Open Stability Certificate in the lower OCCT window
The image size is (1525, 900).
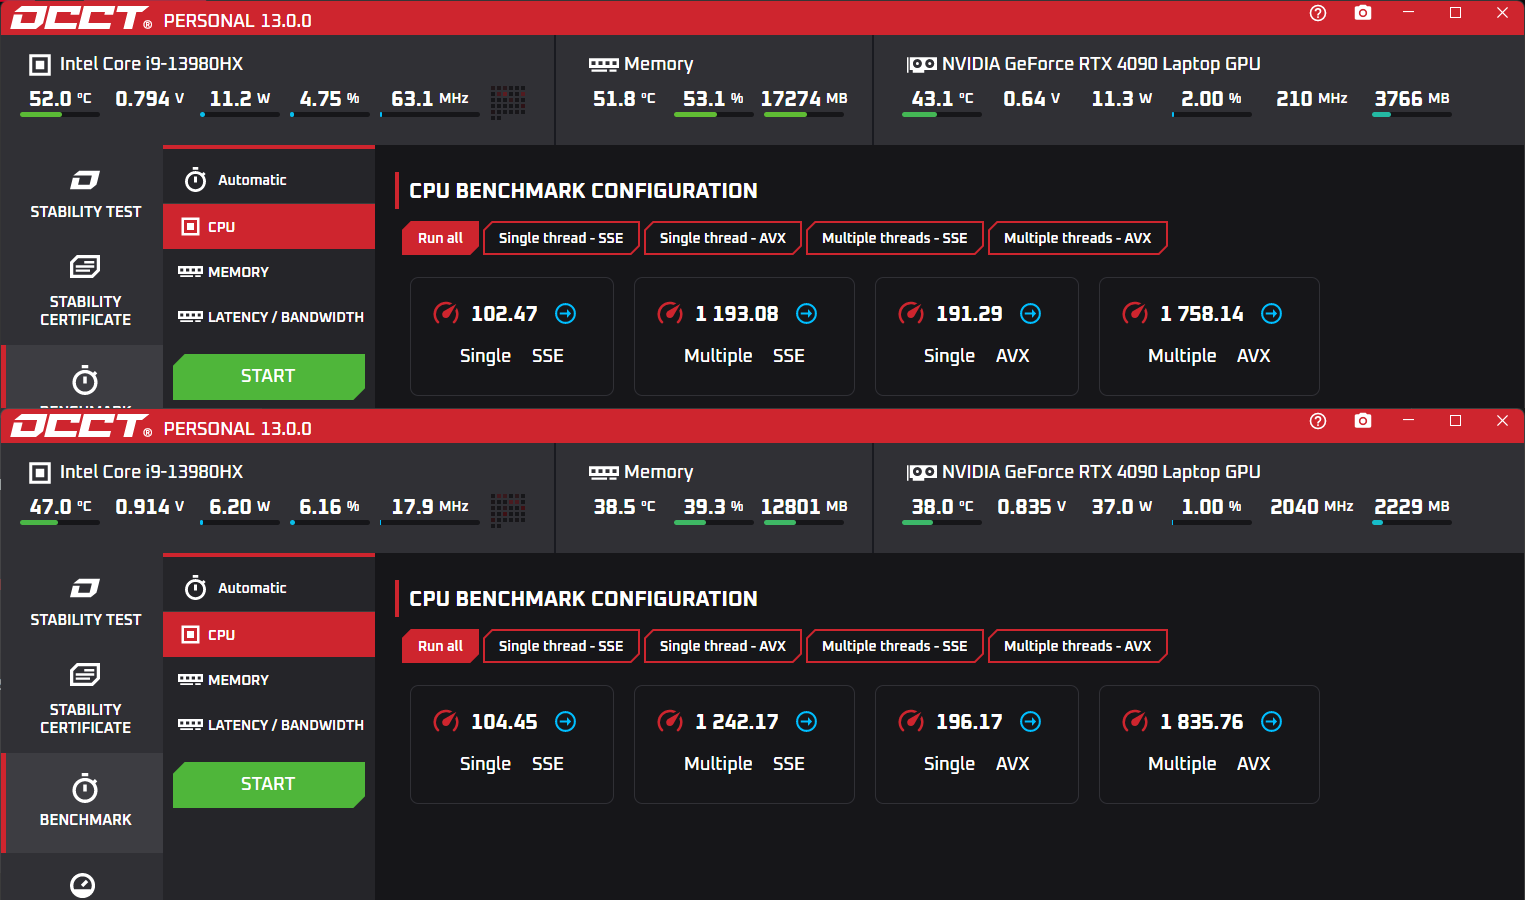[x=85, y=699]
